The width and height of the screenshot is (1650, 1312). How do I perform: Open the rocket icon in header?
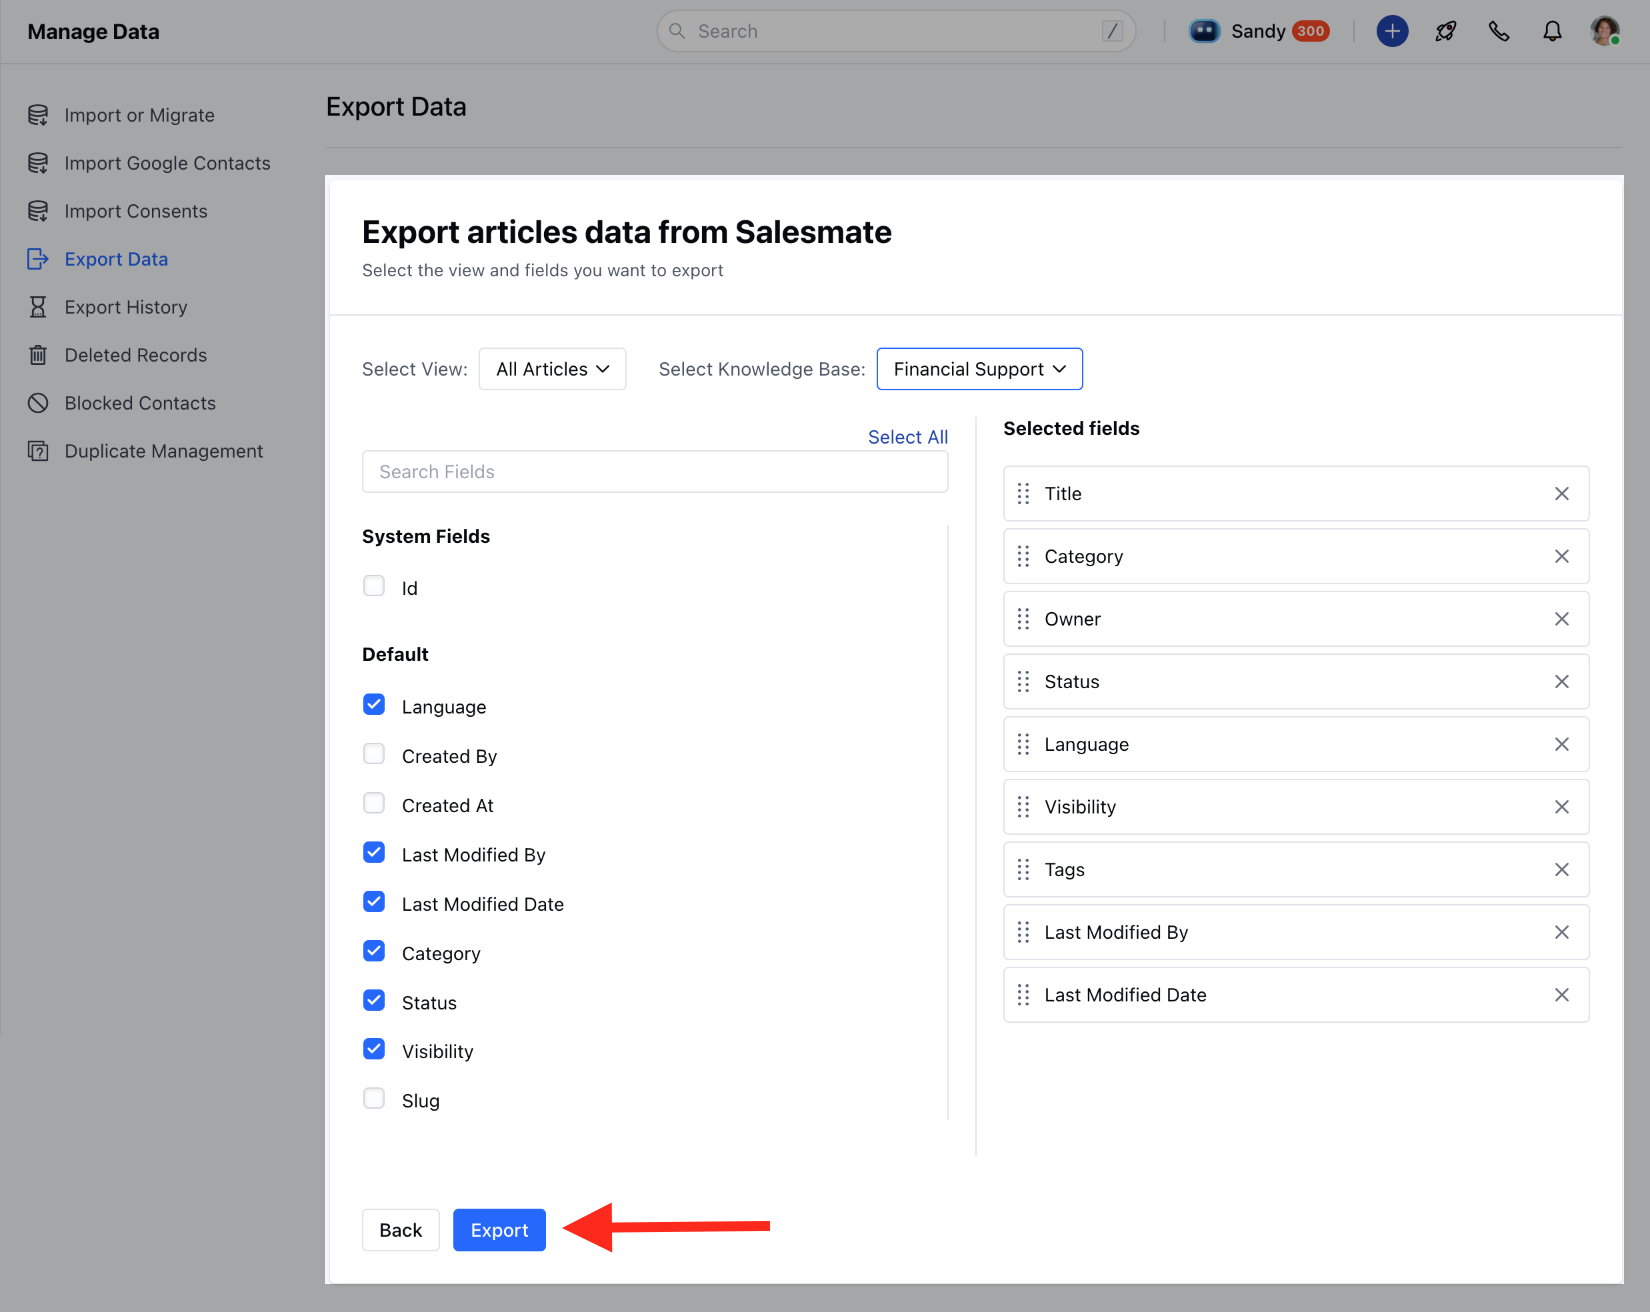pos(1446,31)
